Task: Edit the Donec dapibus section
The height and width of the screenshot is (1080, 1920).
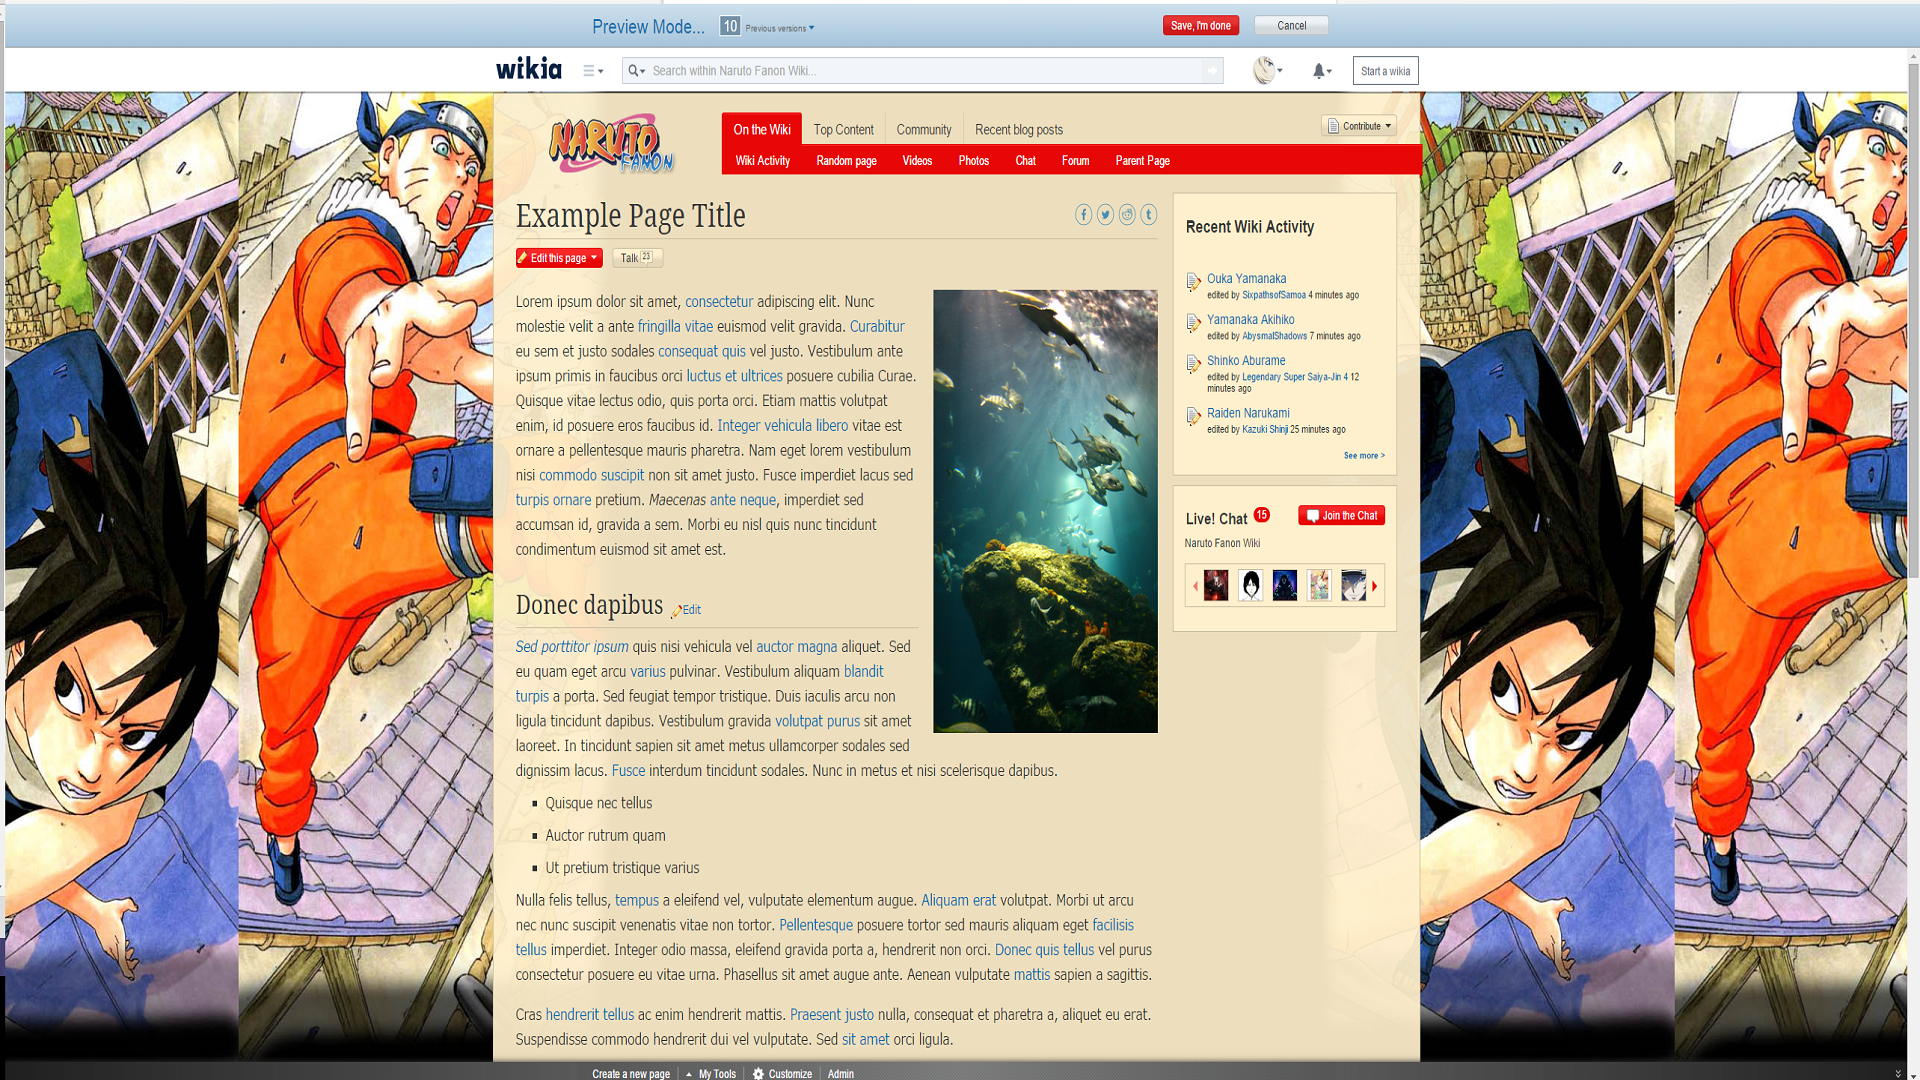Action: click(686, 610)
